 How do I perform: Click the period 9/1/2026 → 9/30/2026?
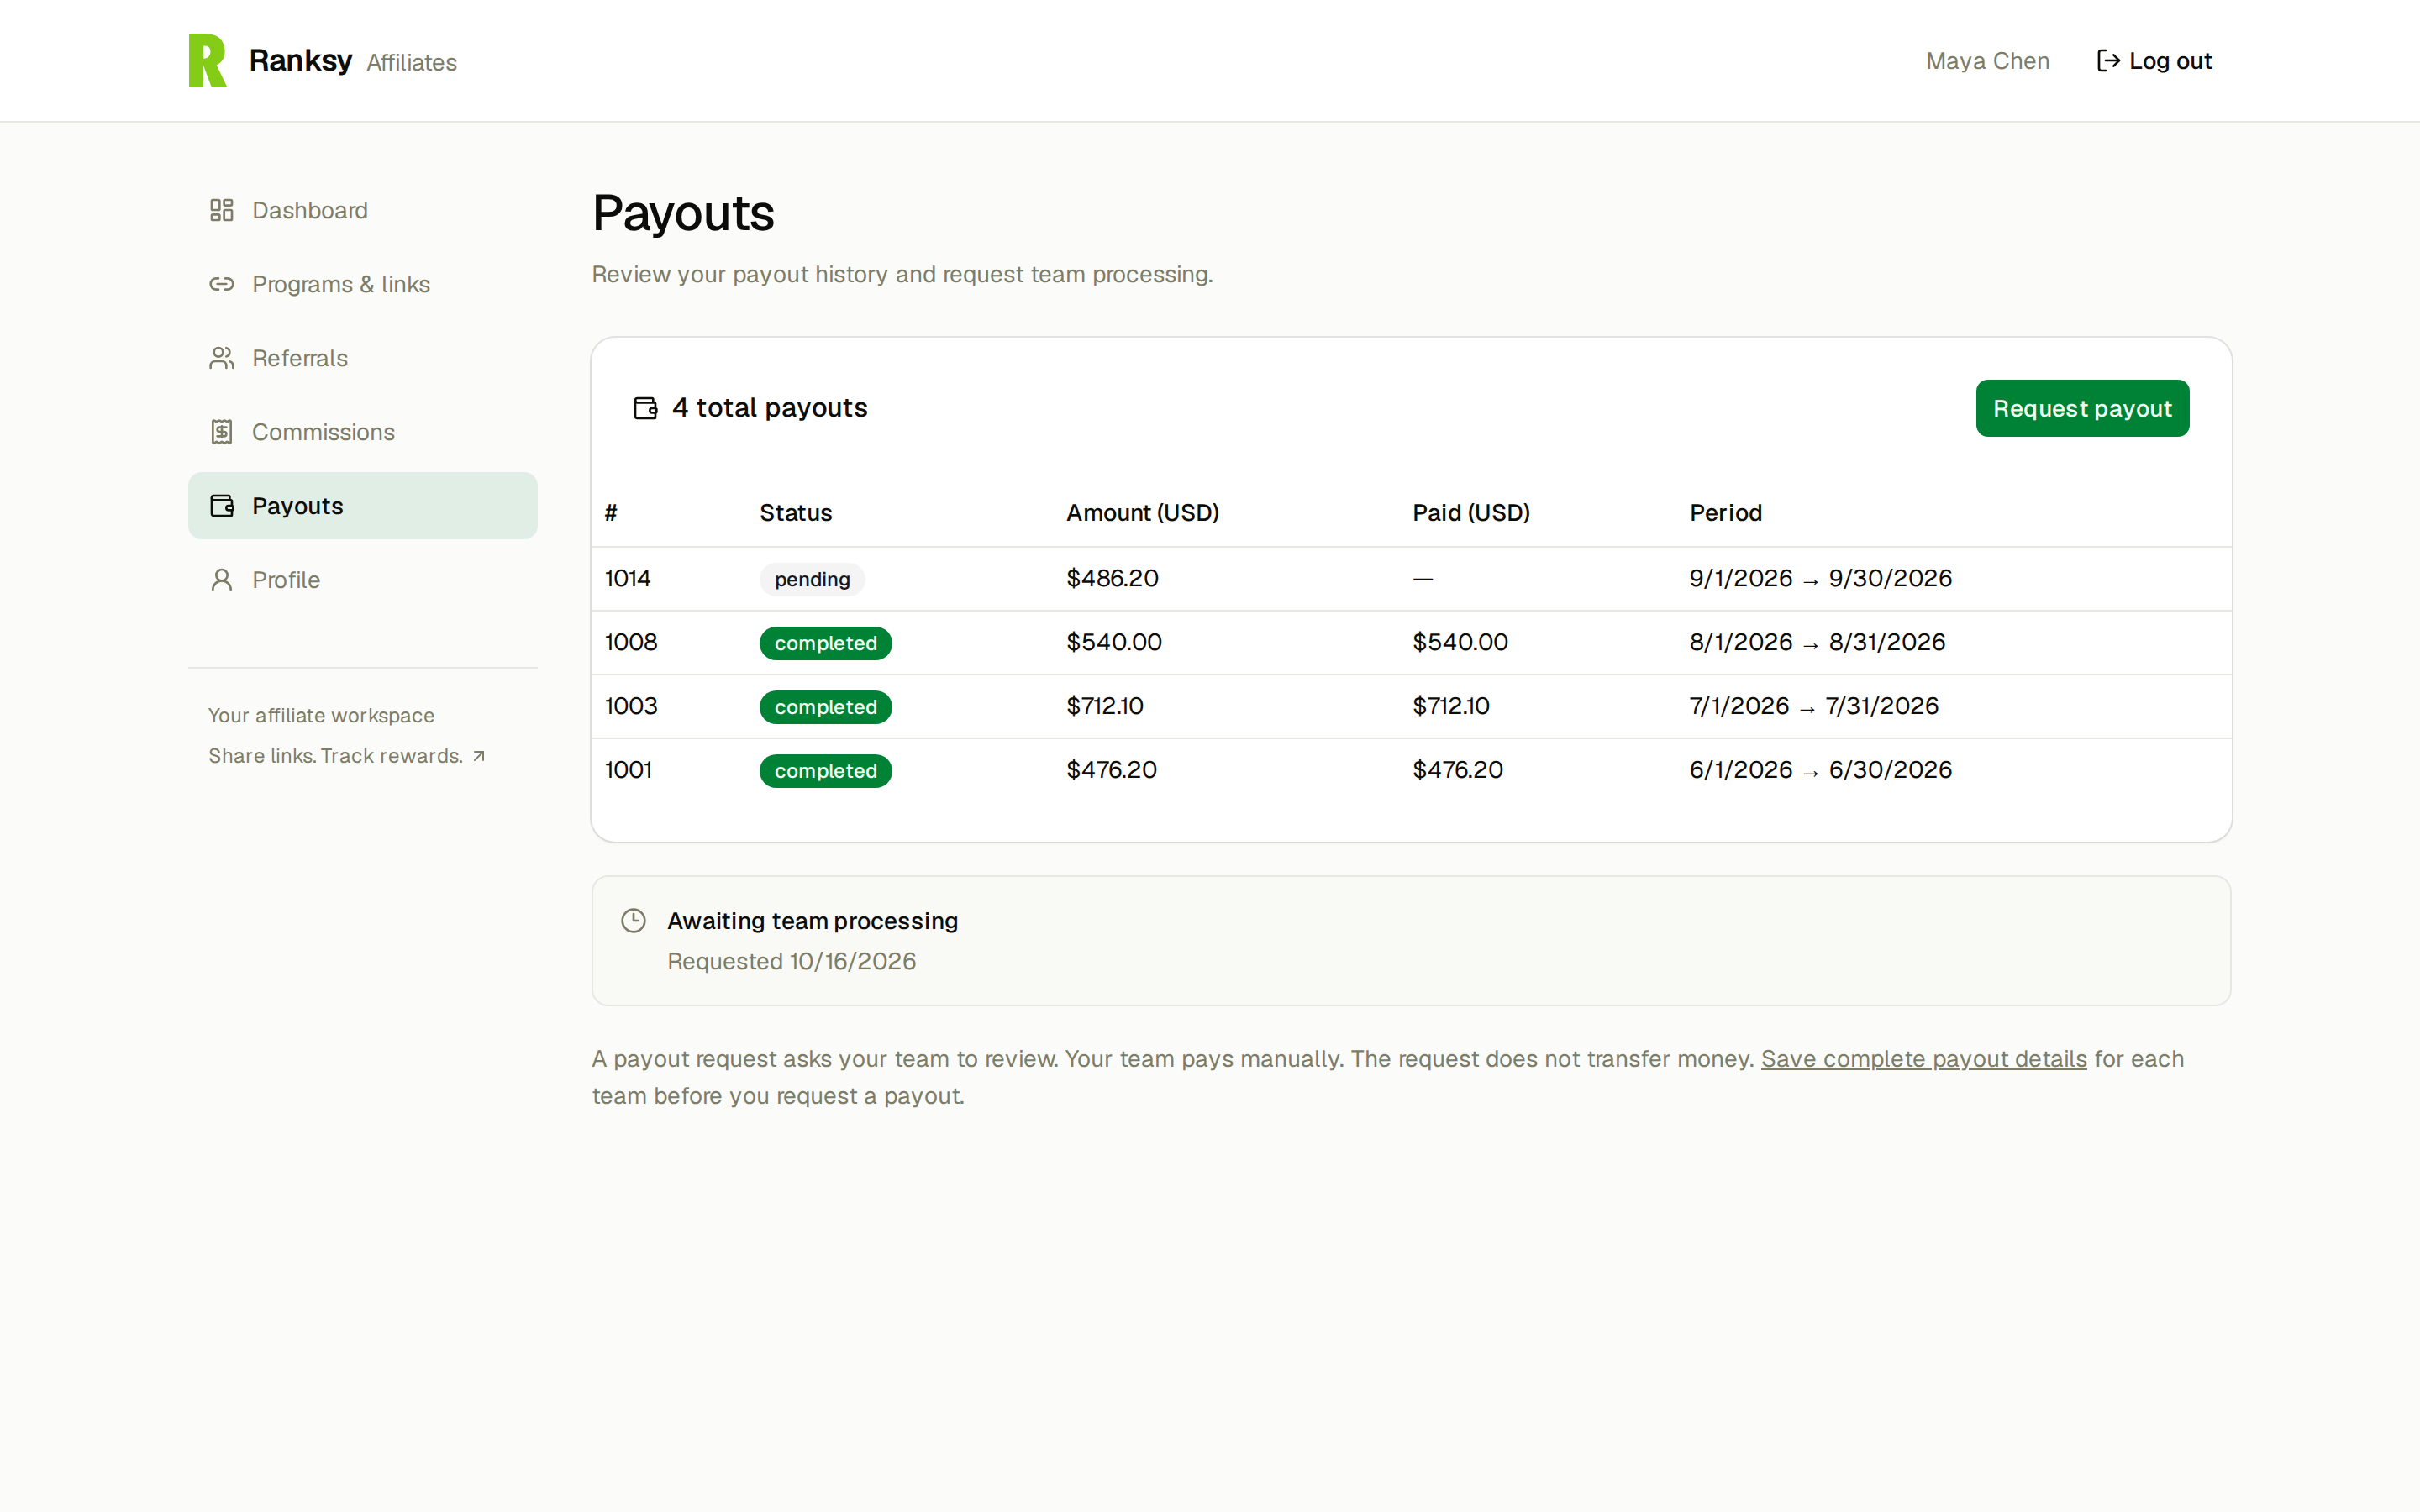1820,578
